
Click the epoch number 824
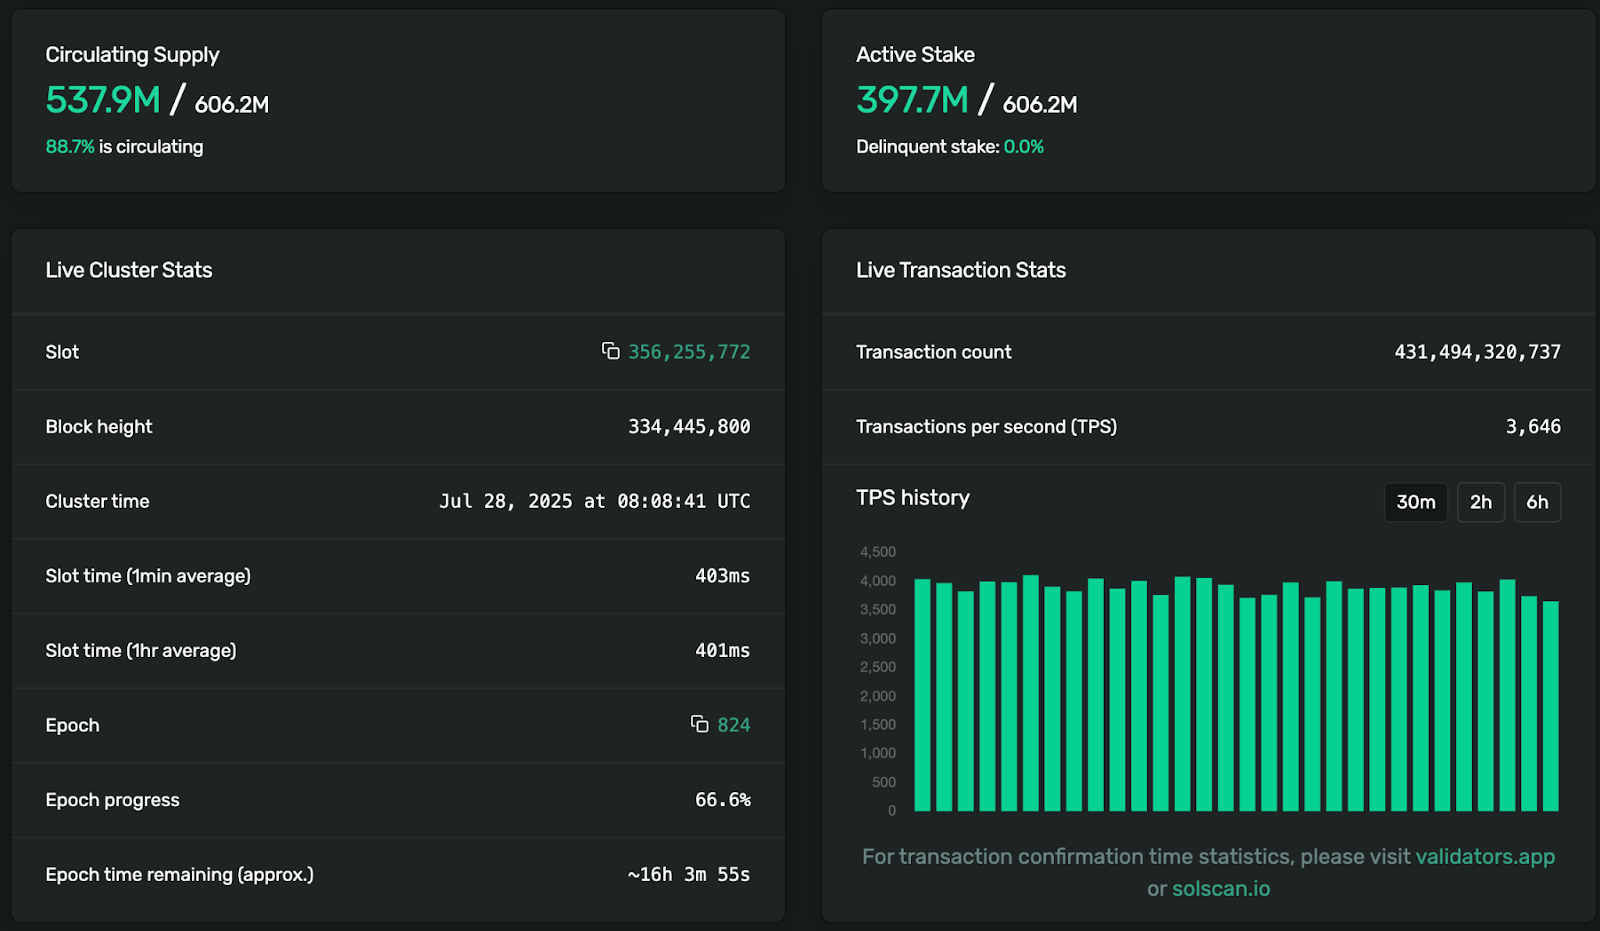click(736, 724)
